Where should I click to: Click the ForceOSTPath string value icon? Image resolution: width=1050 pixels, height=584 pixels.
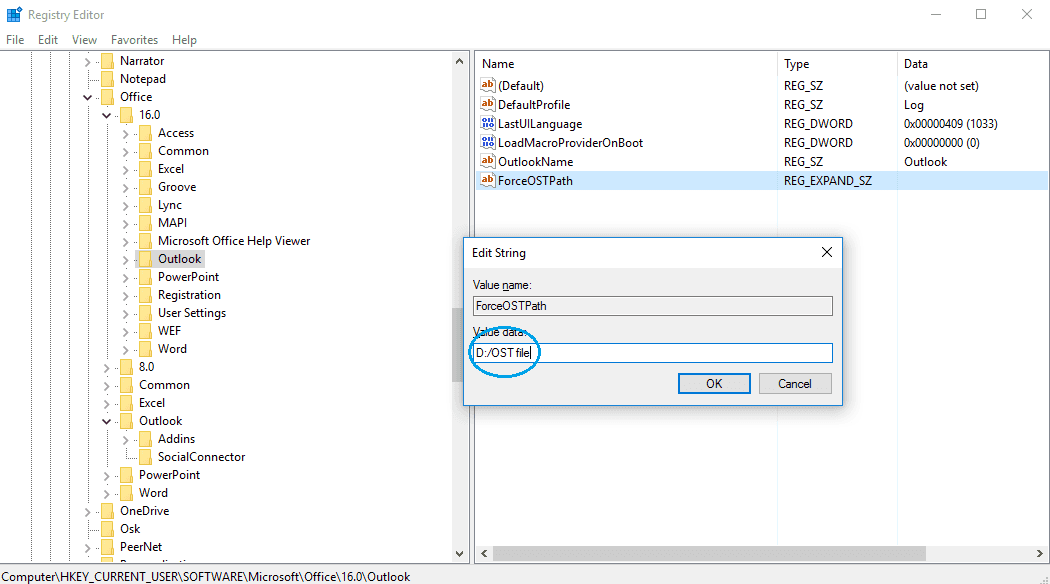click(488, 179)
